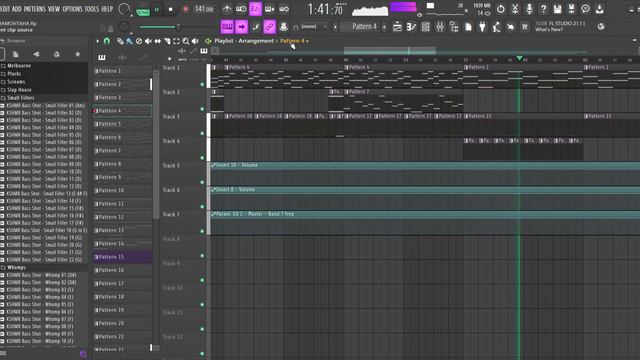The width and height of the screenshot is (640, 360).
Task: Open the What's New? link
Action: coord(548,30)
